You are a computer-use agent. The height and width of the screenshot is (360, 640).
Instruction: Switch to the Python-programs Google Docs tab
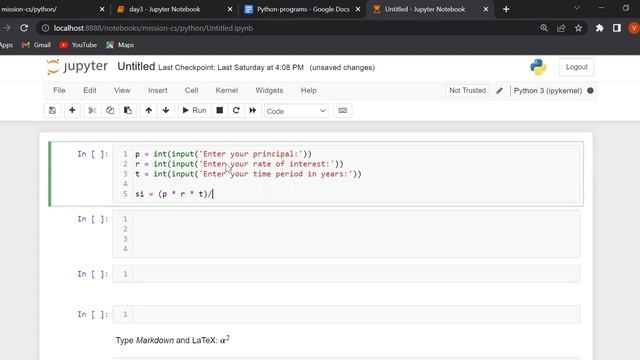coord(303,9)
